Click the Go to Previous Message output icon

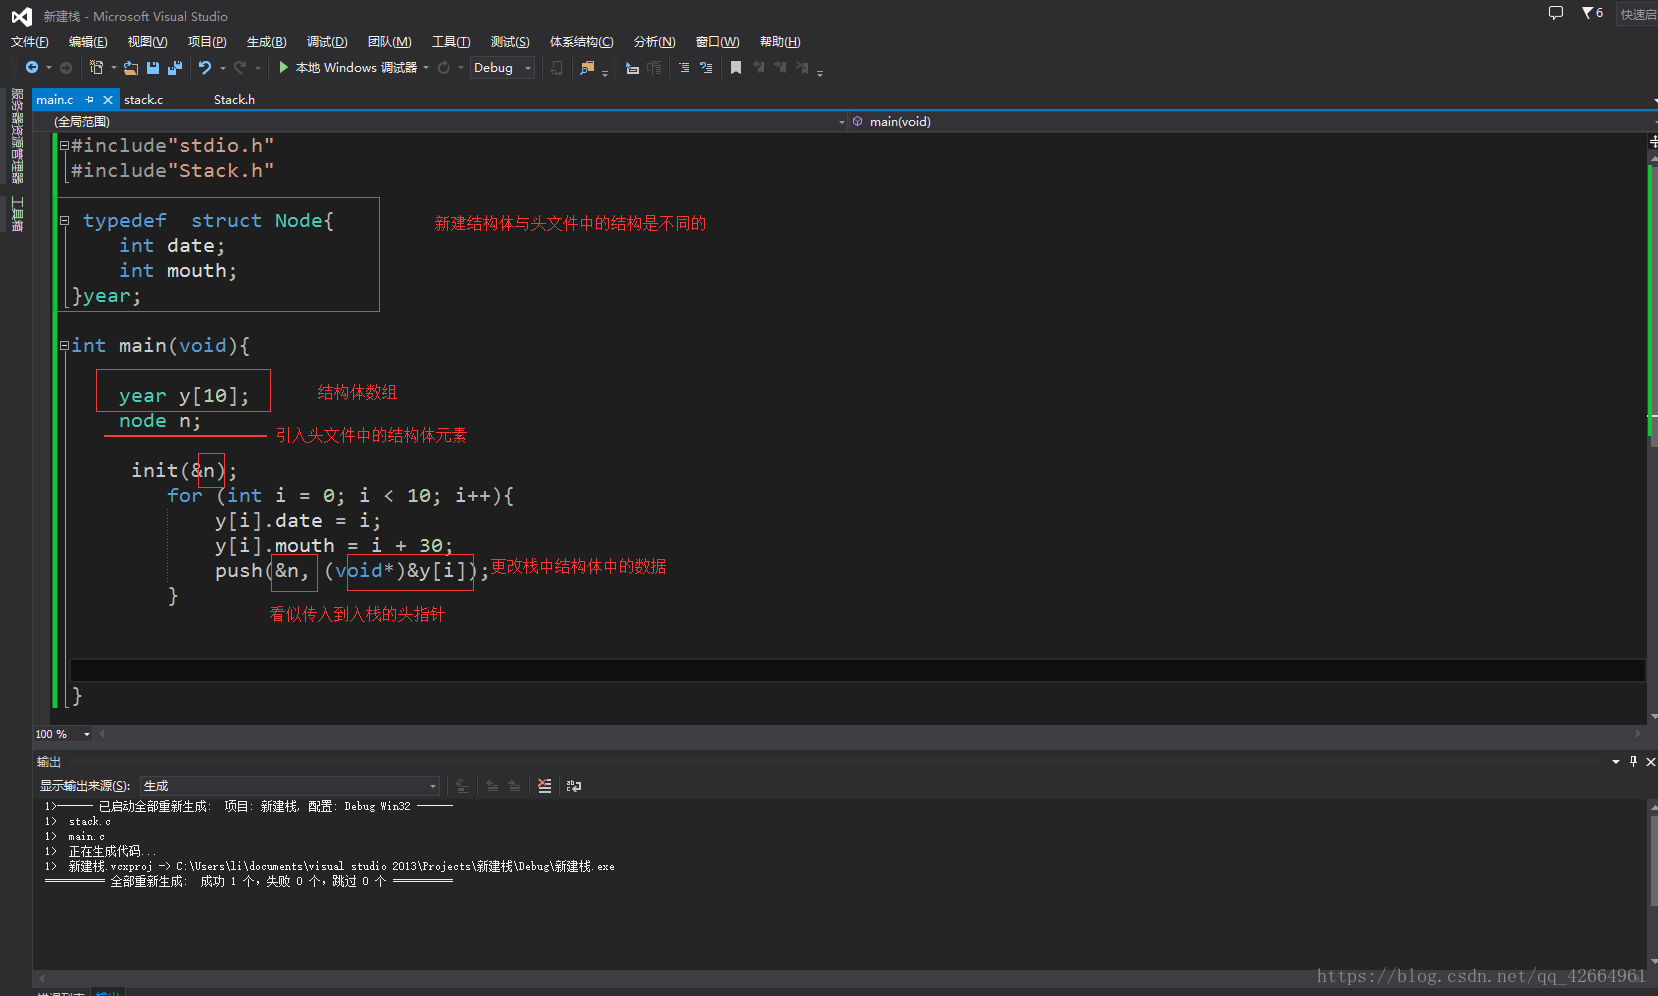click(492, 786)
